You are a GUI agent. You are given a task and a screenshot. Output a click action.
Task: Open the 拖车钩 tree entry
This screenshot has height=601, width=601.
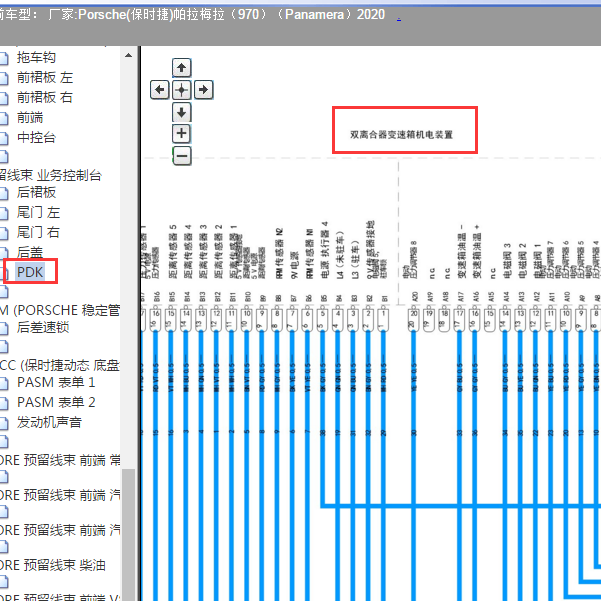[36, 57]
